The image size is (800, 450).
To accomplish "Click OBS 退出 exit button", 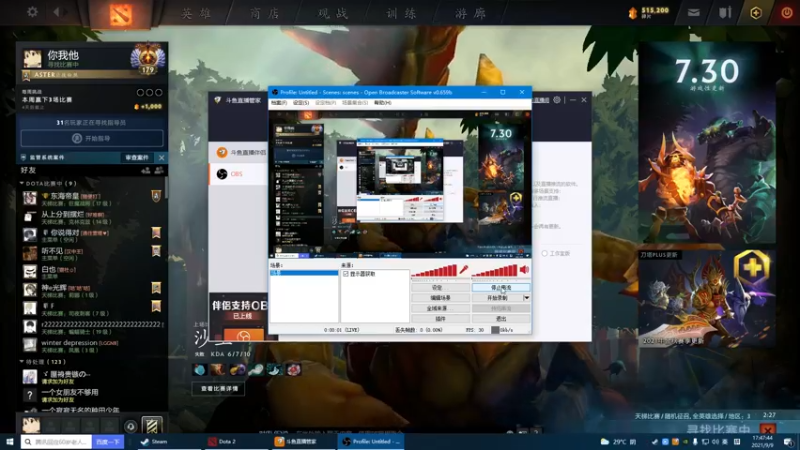I will [501, 318].
